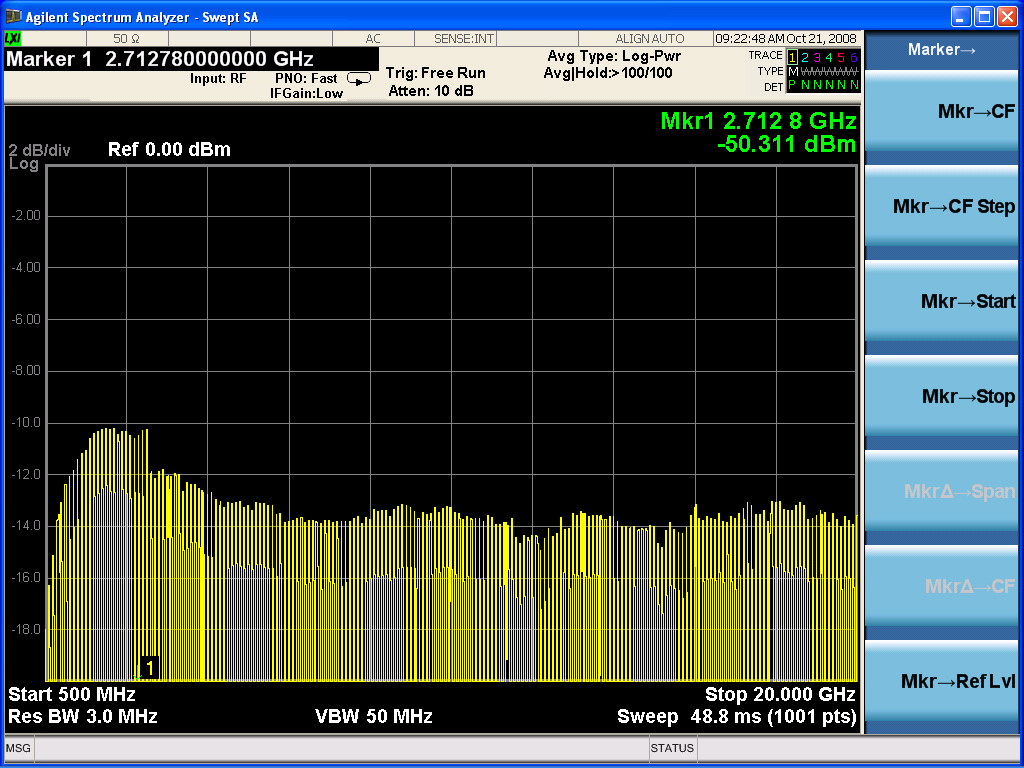1024x768 pixels.
Task: Click the SENSE:INT status indicator
Action: (x=463, y=38)
